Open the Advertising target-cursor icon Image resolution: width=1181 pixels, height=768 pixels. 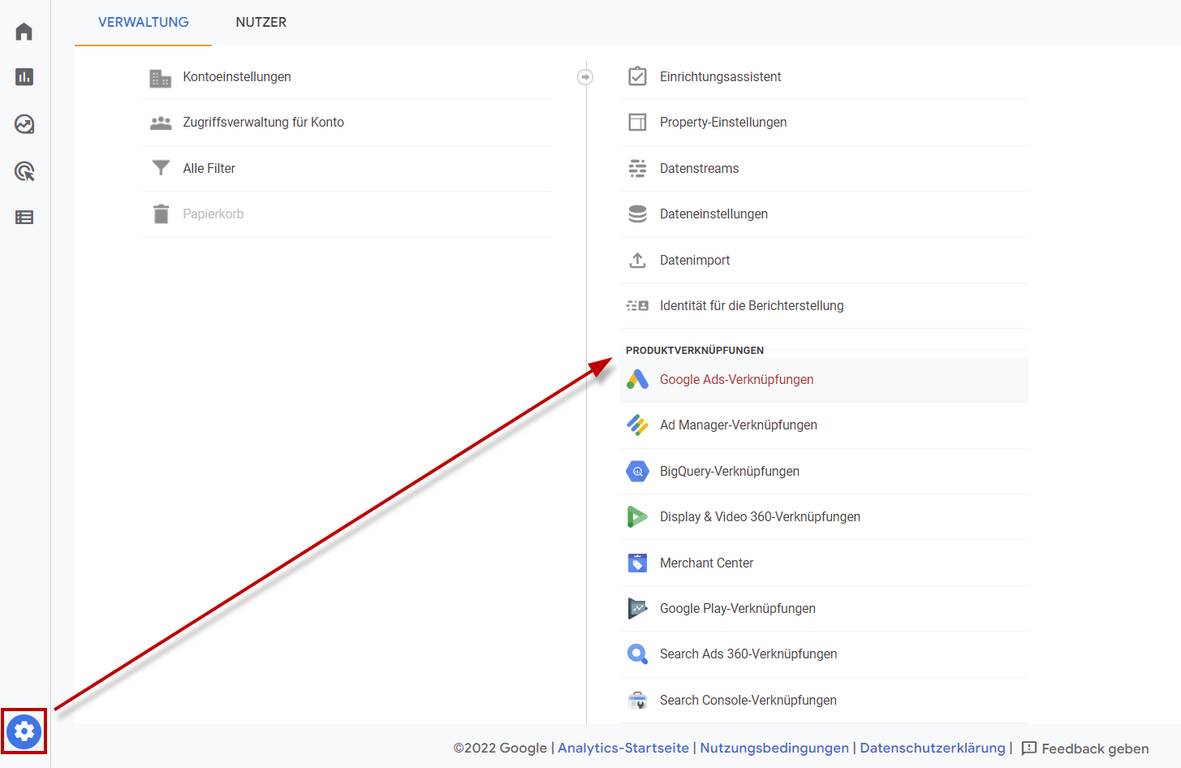click(24, 171)
